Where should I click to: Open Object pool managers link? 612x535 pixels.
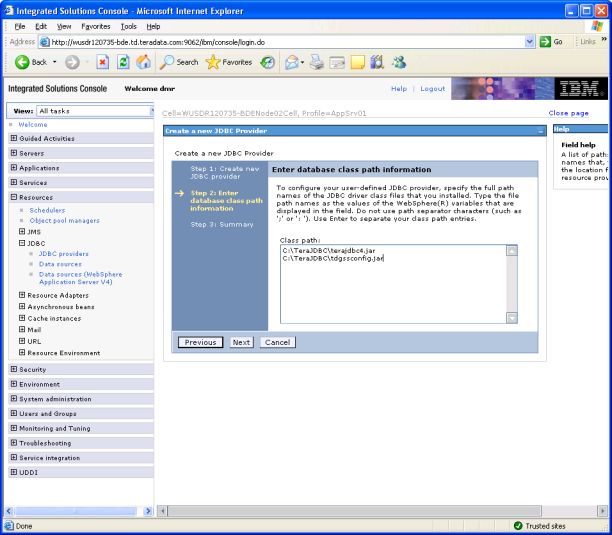(x=64, y=220)
